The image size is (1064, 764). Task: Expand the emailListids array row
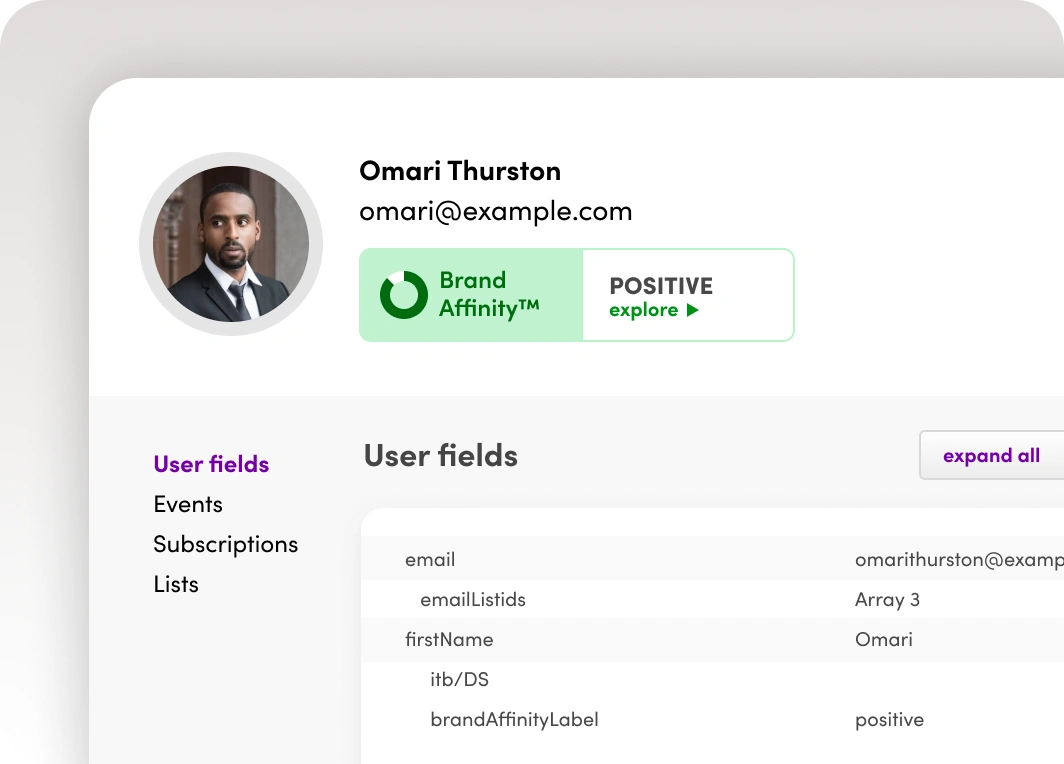[712, 599]
